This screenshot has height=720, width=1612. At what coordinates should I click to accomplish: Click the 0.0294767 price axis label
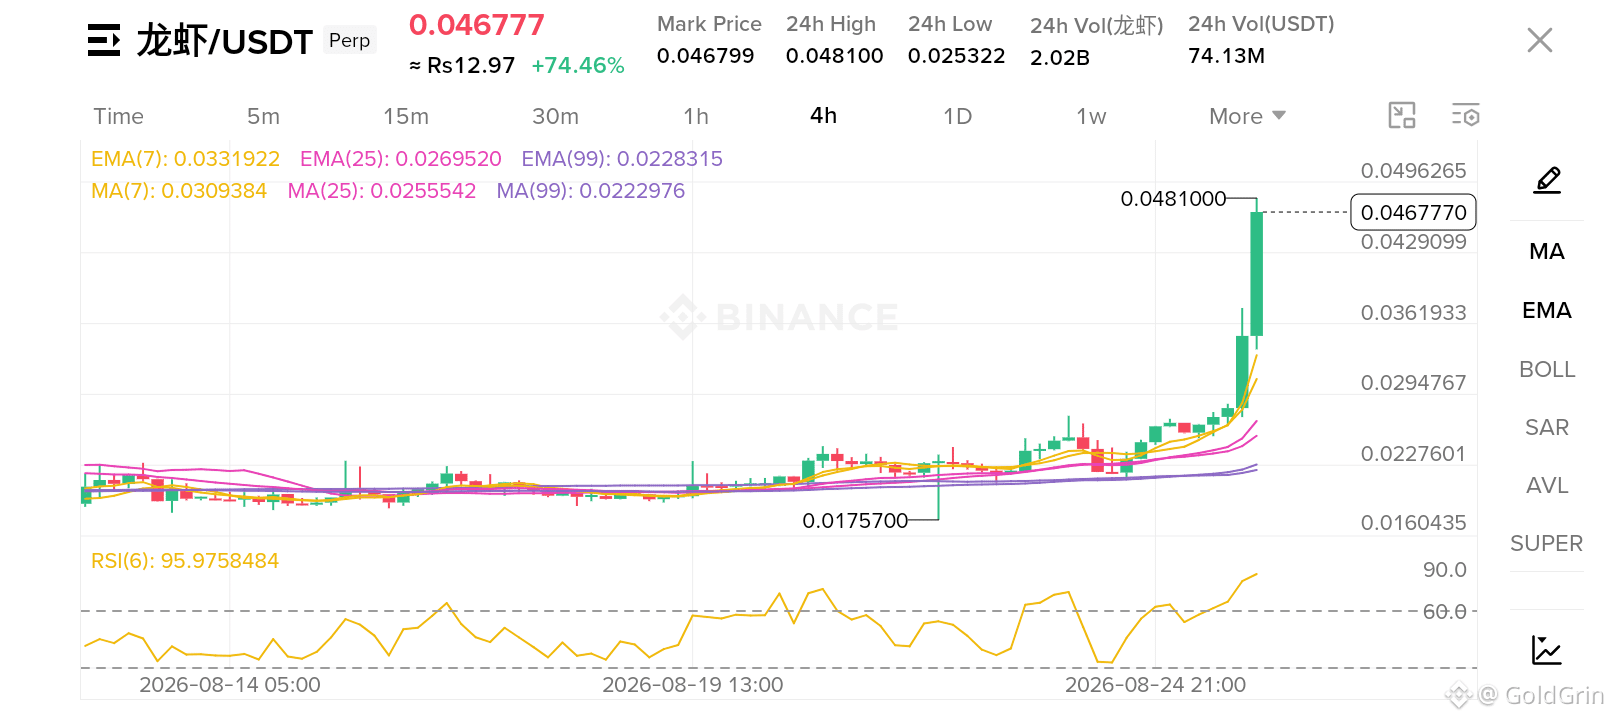pyautogui.click(x=1414, y=383)
